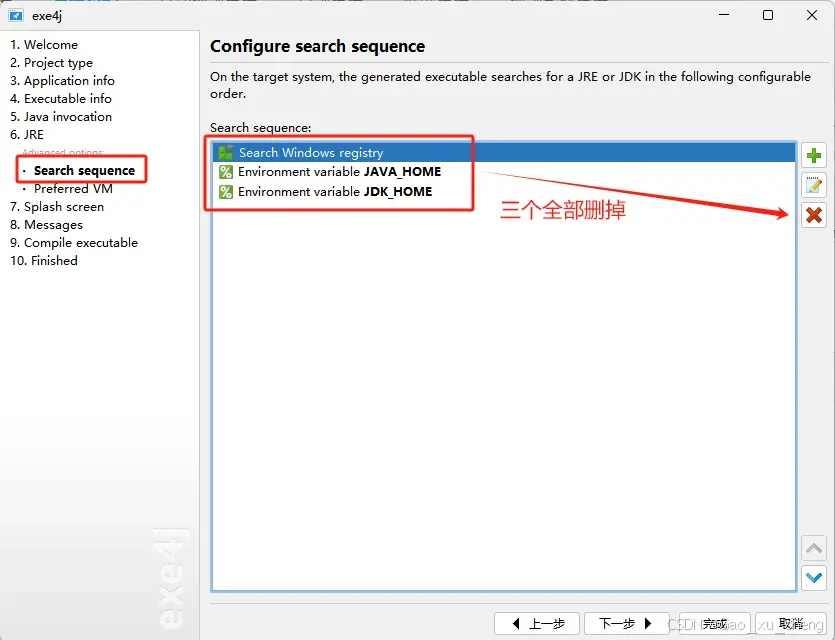Select Search sequence advanced option
Image resolution: width=835 pixels, height=640 pixels.
[84, 170]
